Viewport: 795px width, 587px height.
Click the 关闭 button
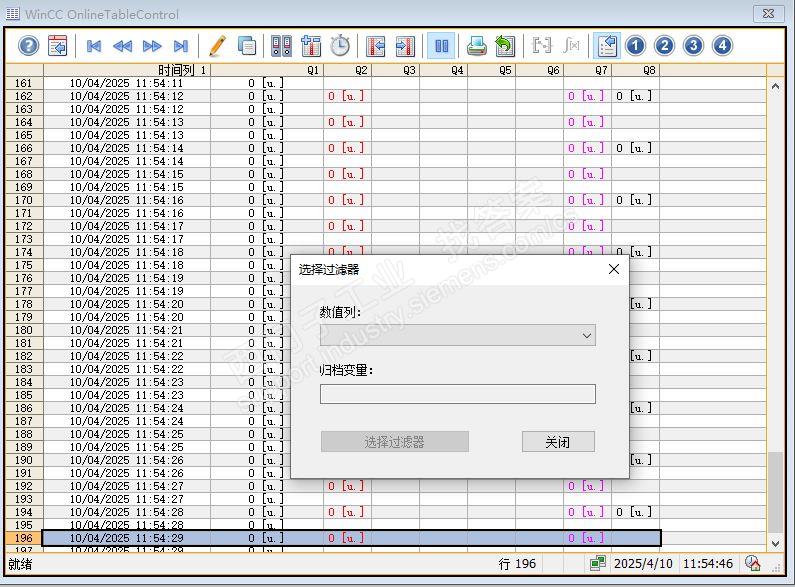tap(558, 442)
